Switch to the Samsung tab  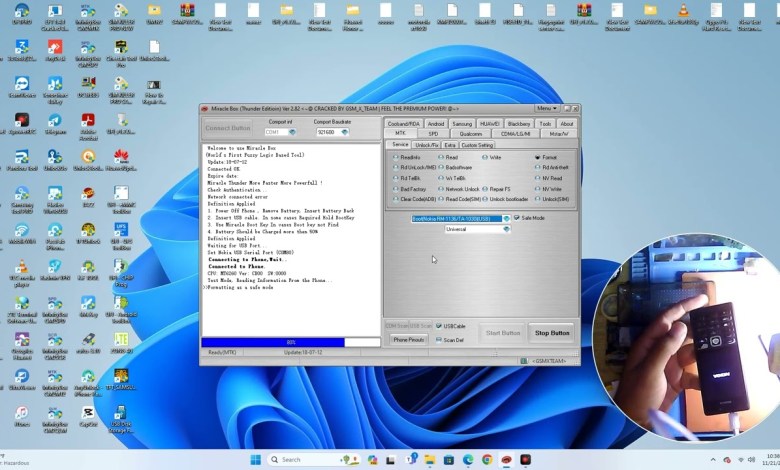click(x=462, y=124)
